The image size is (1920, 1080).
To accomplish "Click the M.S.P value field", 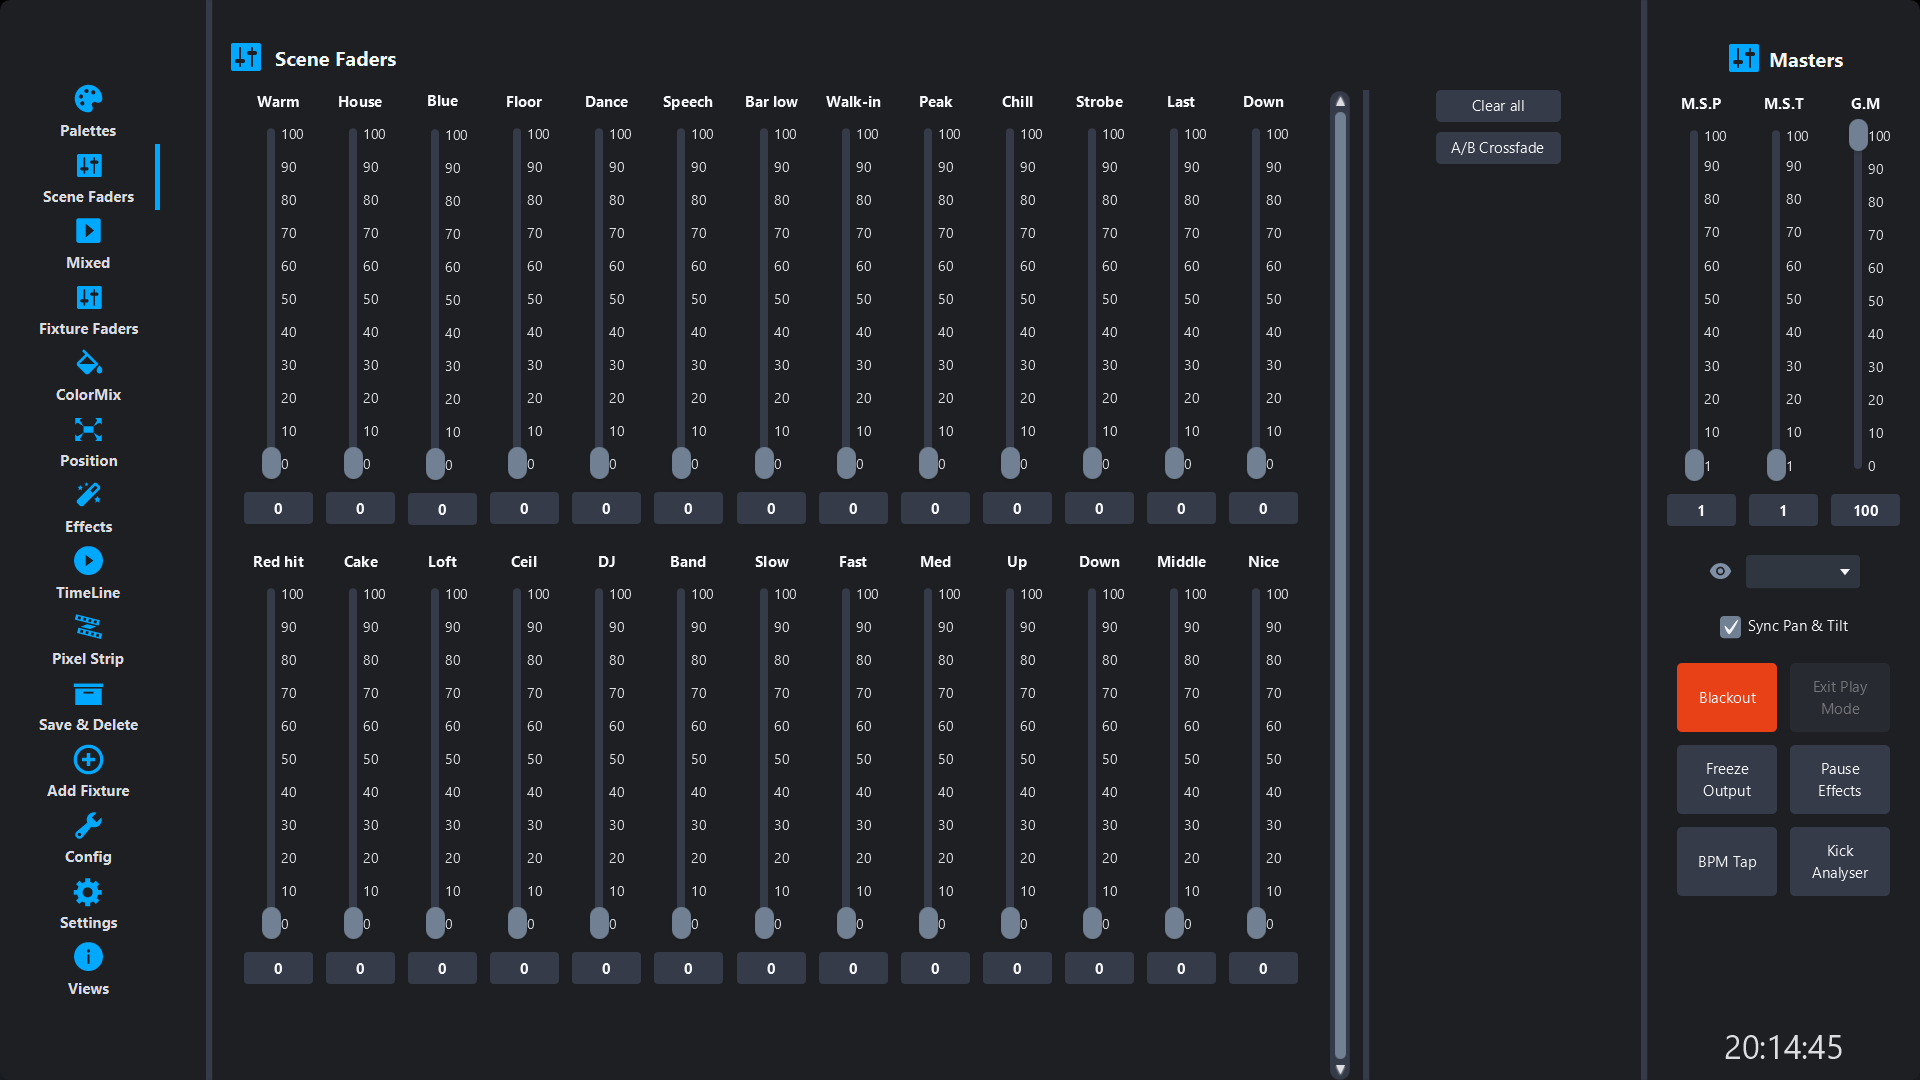I will (1701, 511).
